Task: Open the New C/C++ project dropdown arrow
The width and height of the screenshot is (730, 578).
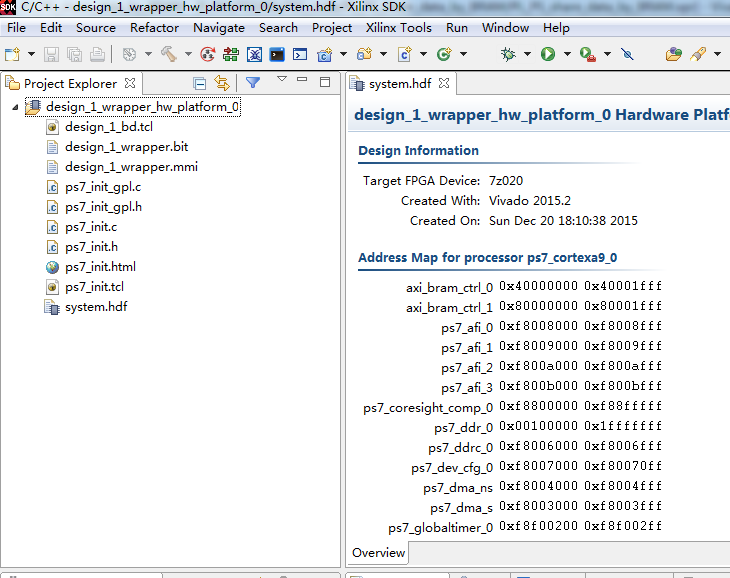Action: 343,54
